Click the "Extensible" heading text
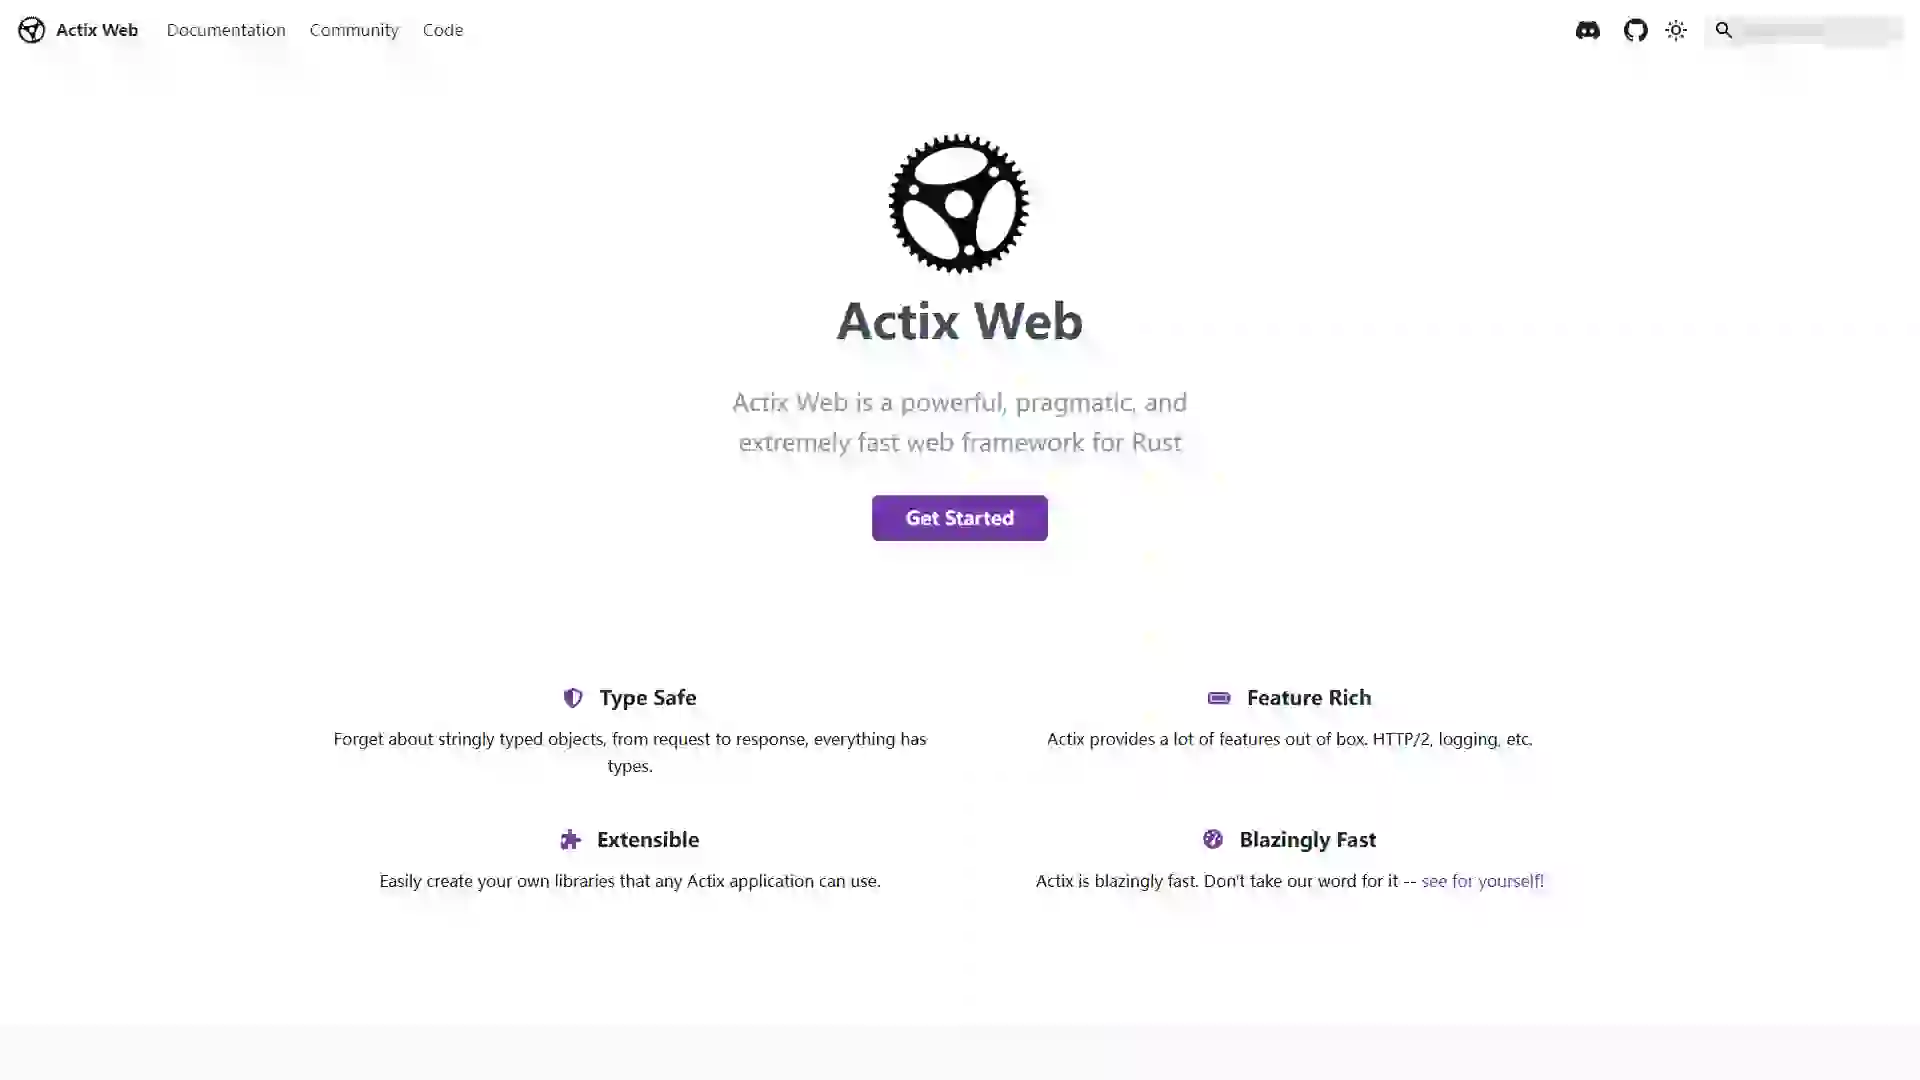The height and width of the screenshot is (1080, 1920). pyautogui.click(x=648, y=840)
